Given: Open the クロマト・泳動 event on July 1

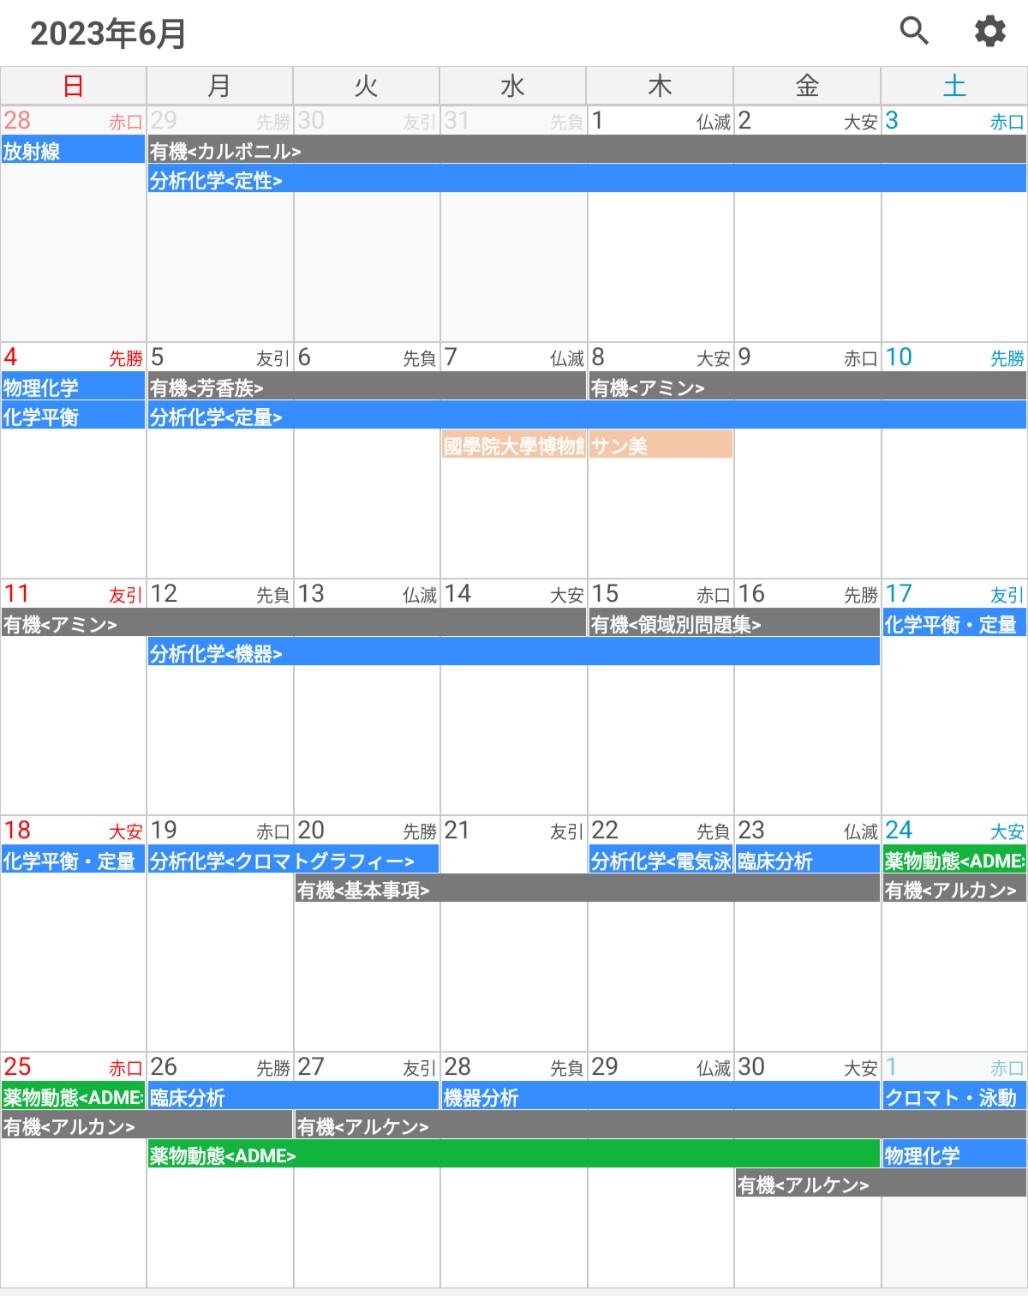Looking at the screenshot, I should [955, 1097].
